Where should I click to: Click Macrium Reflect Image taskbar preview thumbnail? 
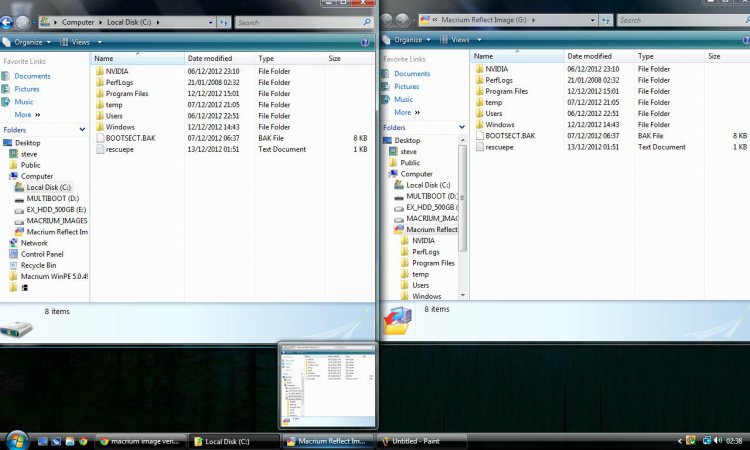pos(328,385)
